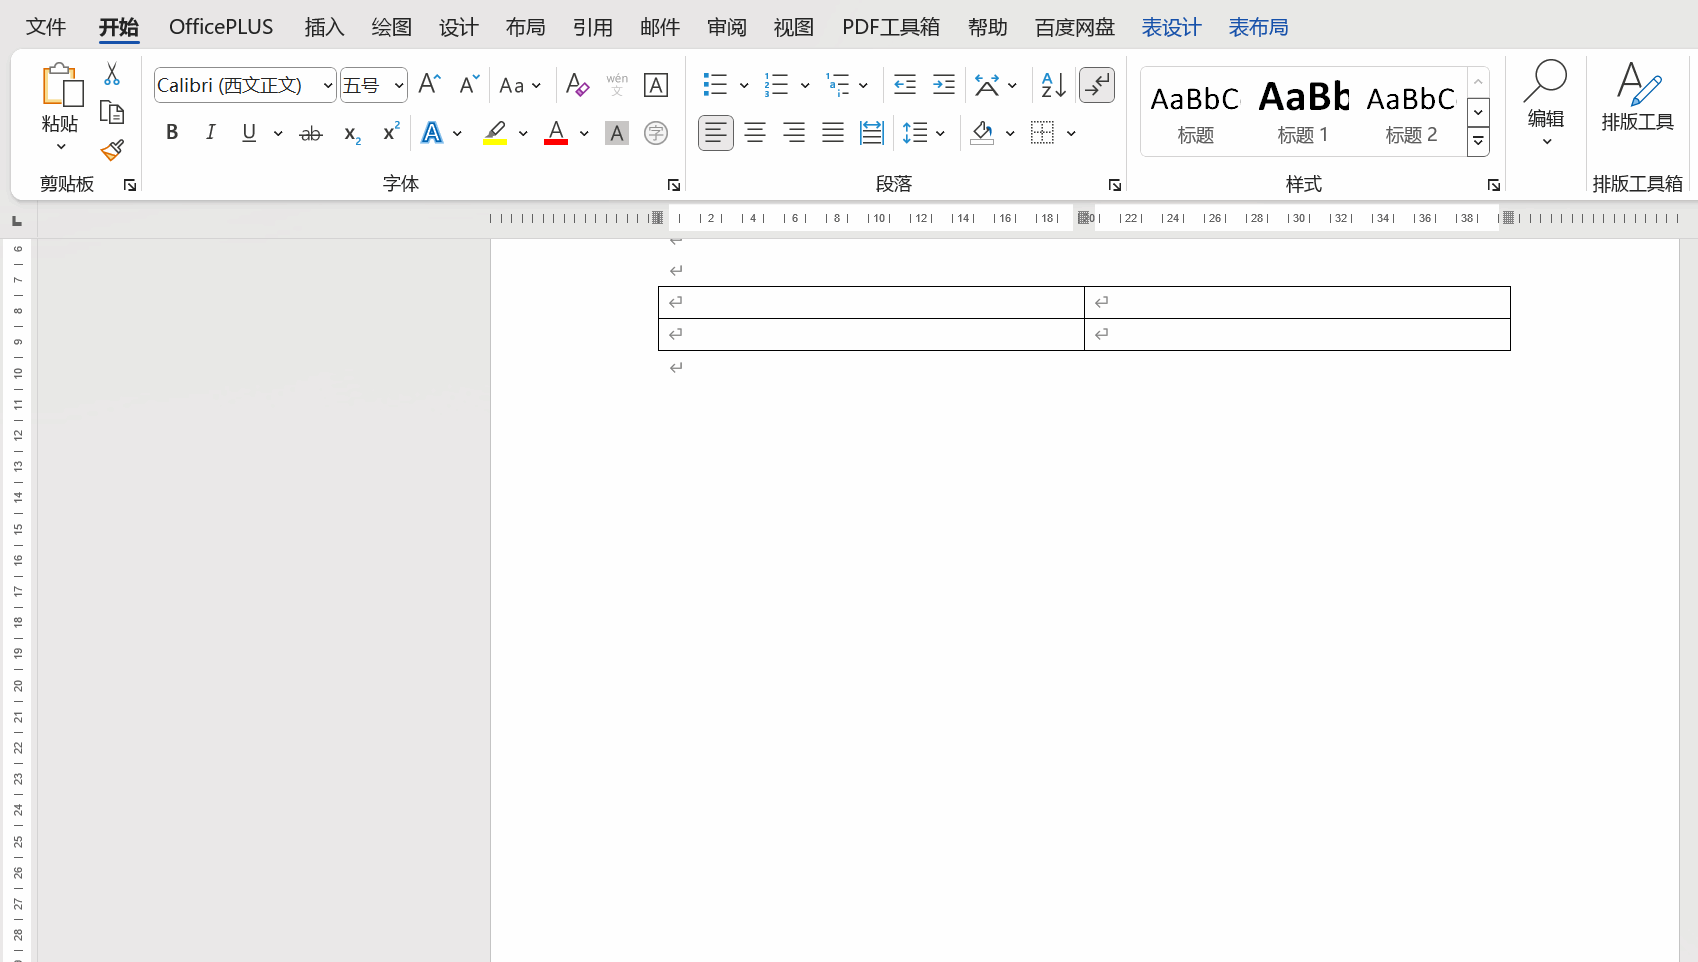Image resolution: width=1698 pixels, height=962 pixels.
Task: Apply the red font color swatch
Action: point(556,133)
